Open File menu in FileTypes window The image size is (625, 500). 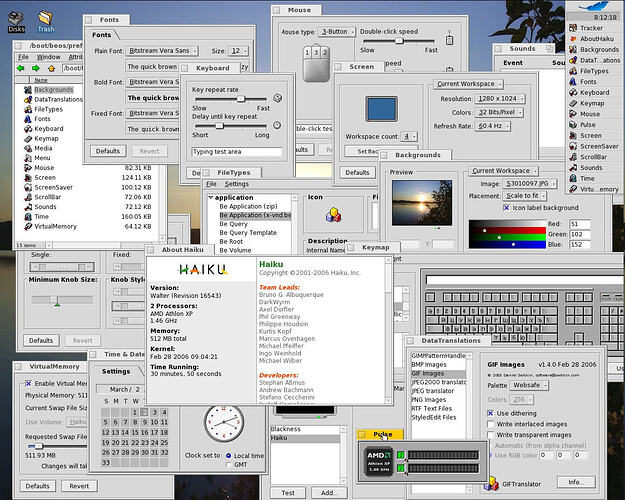tap(211, 184)
